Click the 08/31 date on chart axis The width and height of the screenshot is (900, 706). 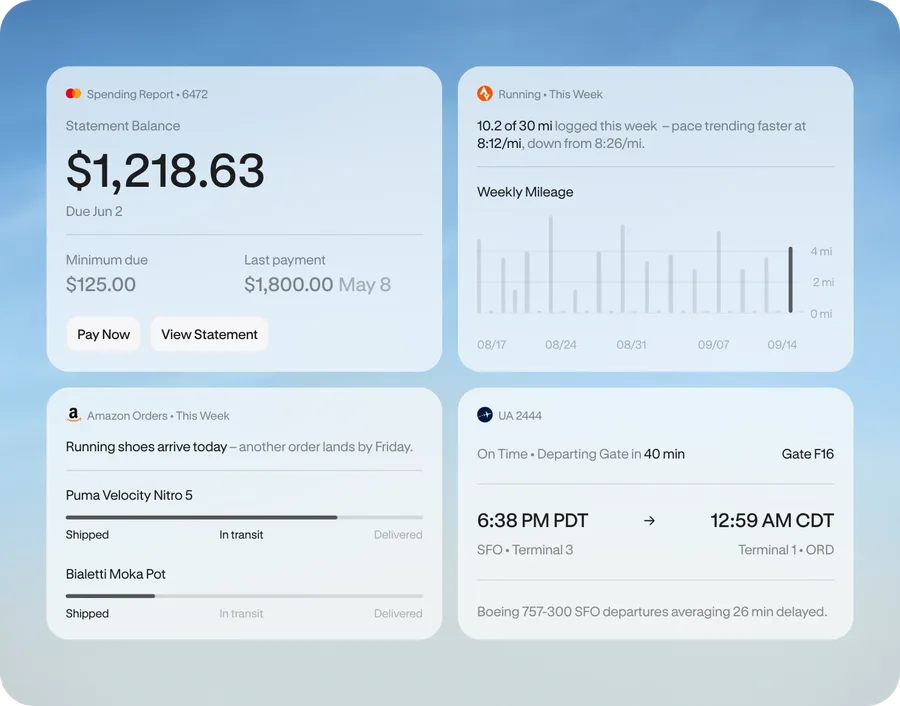pos(631,344)
